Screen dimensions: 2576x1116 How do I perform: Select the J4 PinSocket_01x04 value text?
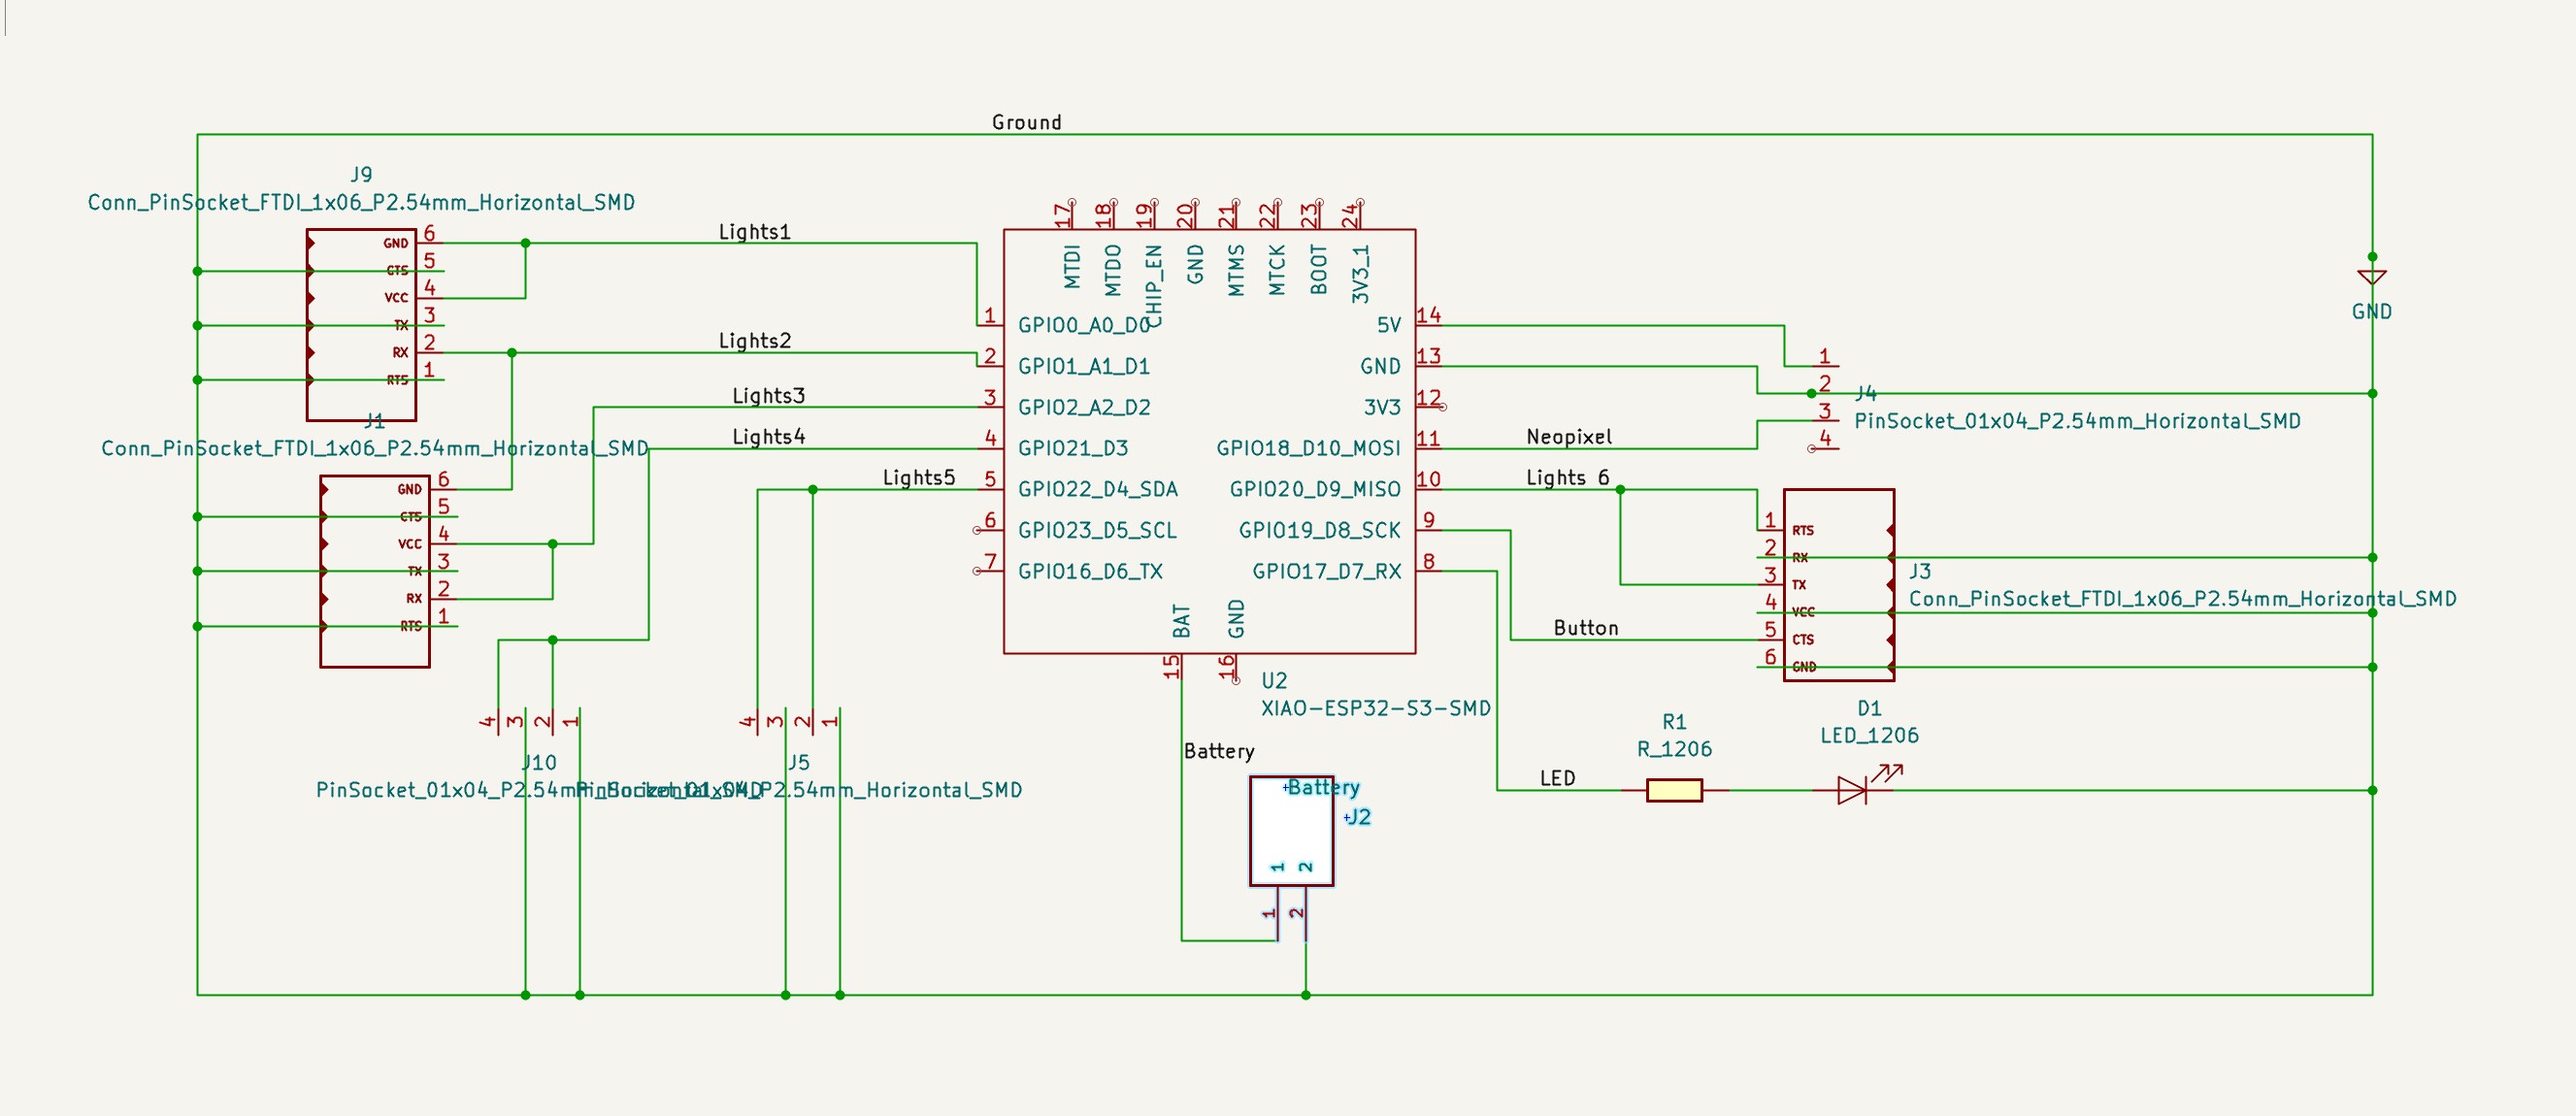coord(2076,421)
